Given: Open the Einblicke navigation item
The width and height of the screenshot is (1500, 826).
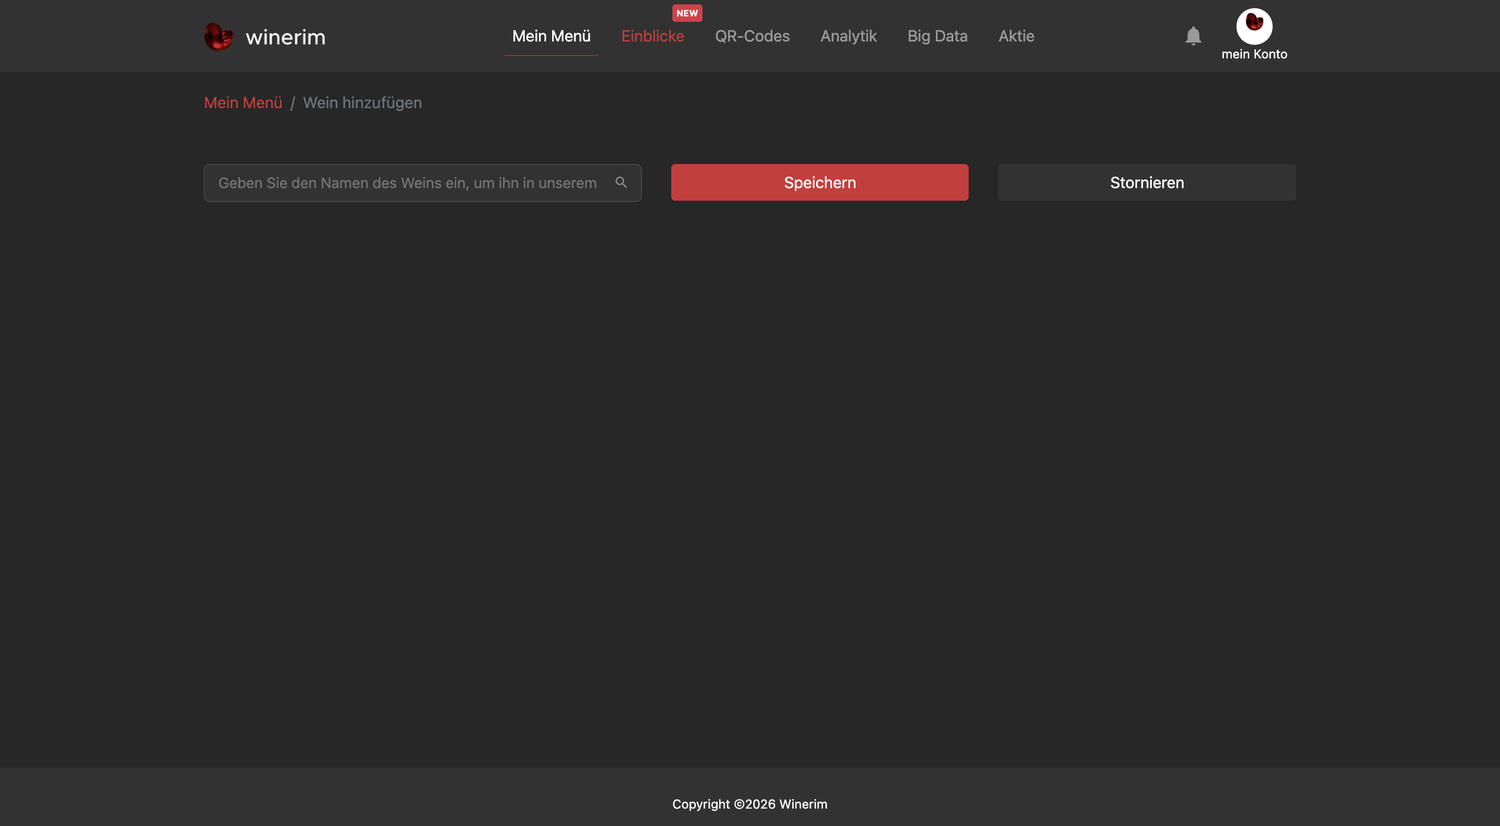Looking at the screenshot, I should (x=653, y=36).
